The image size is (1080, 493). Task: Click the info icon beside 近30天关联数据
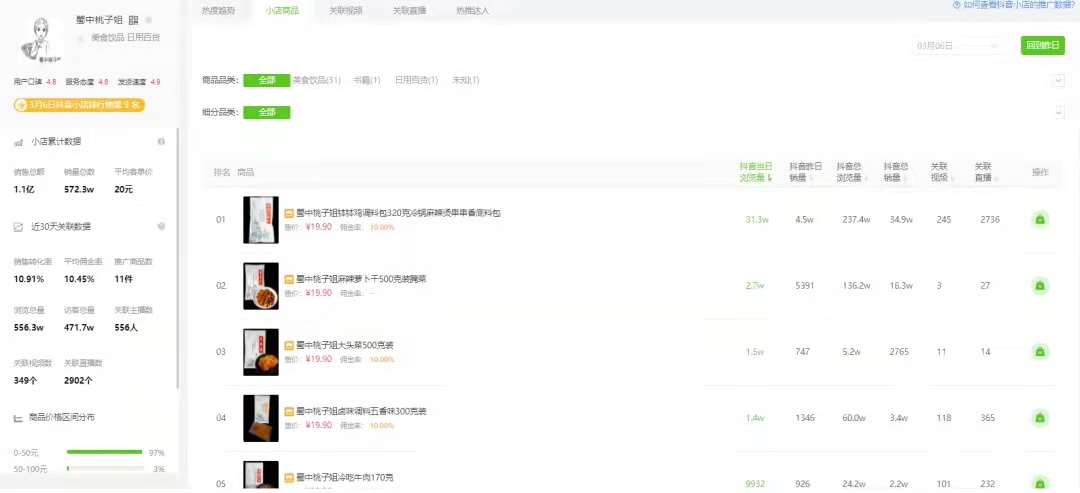click(161, 226)
